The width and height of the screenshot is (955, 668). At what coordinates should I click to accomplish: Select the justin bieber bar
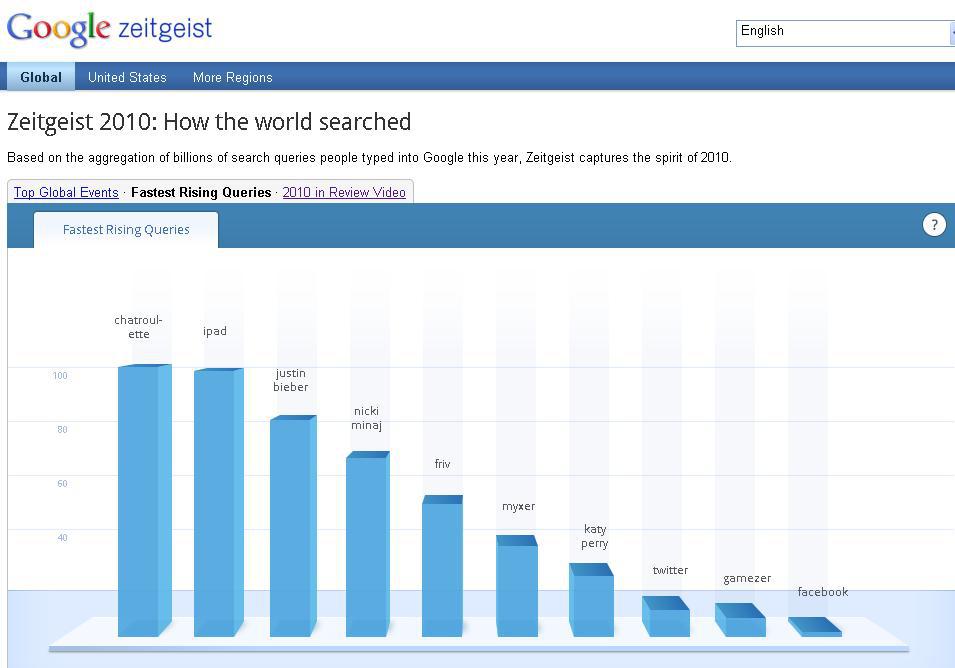tap(291, 525)
